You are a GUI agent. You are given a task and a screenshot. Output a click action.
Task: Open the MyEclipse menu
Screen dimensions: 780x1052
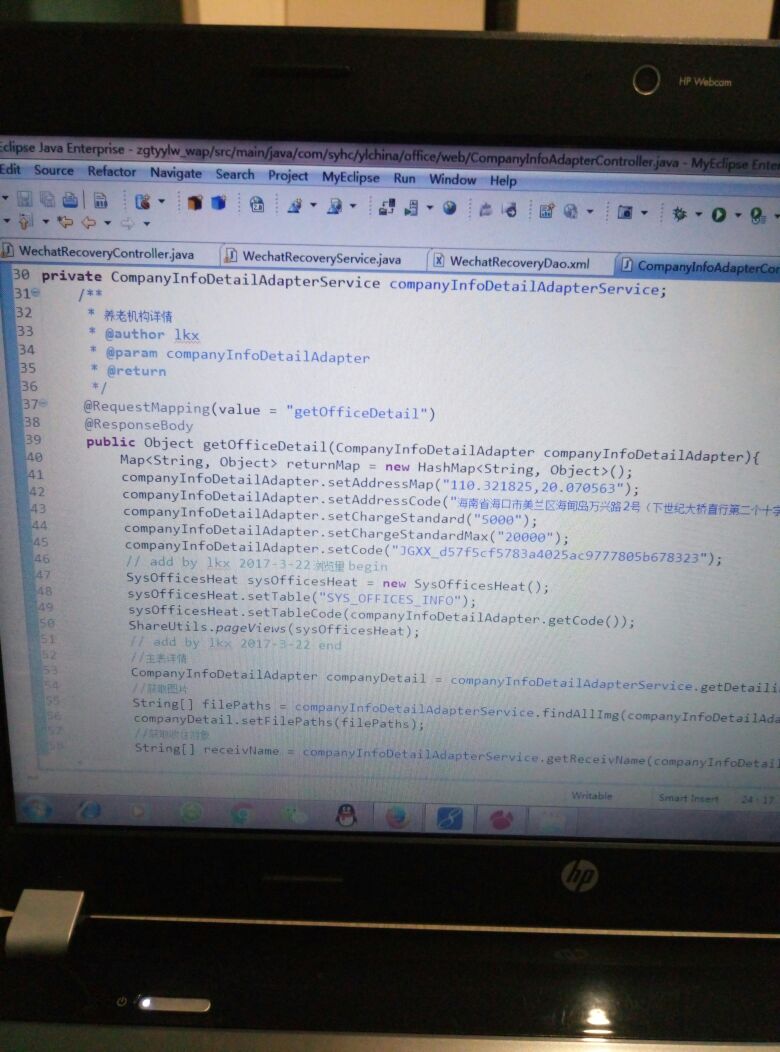click(x=350, y=177)
